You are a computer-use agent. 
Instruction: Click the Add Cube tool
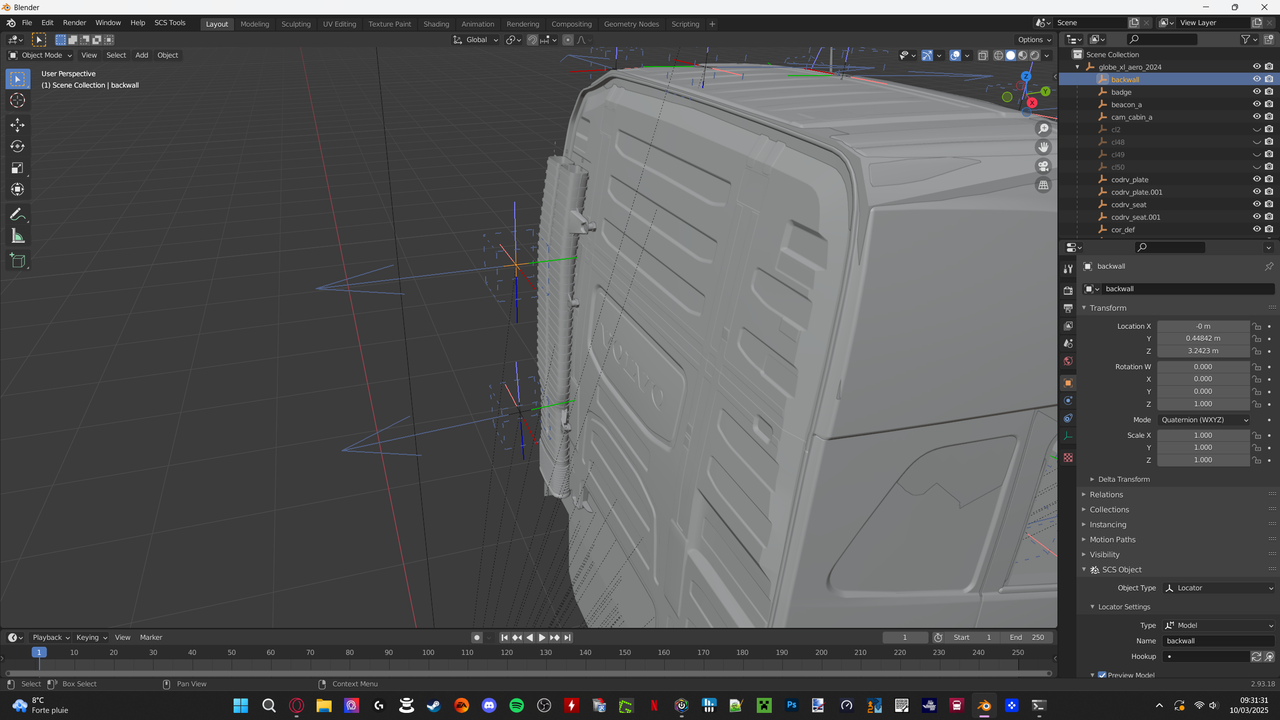17,261
